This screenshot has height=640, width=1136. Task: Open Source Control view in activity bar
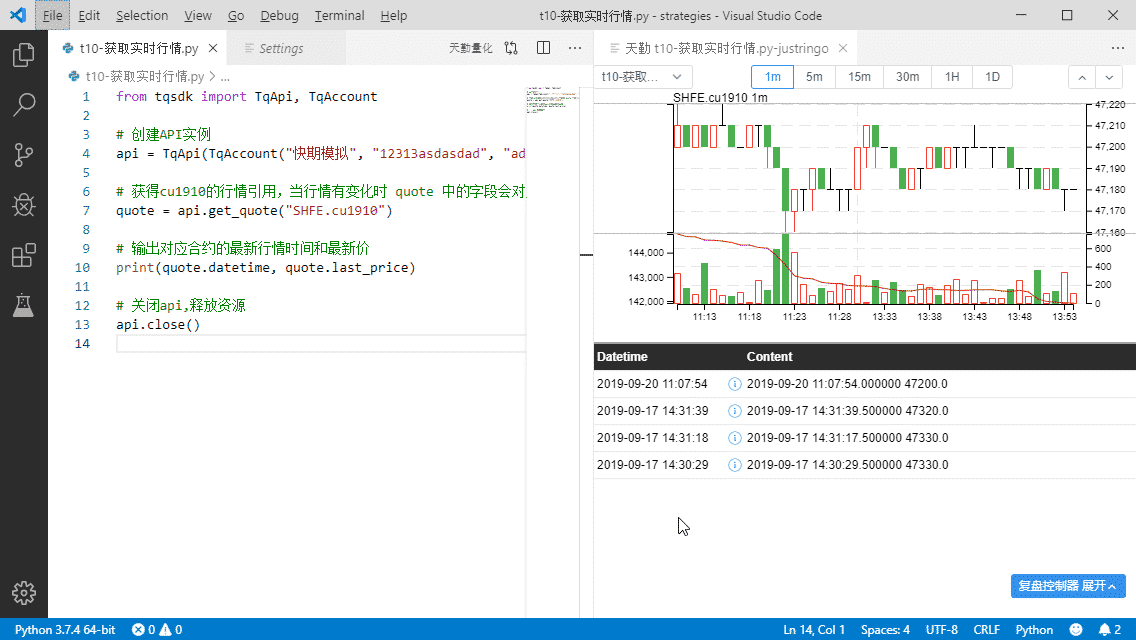point(23,155)
